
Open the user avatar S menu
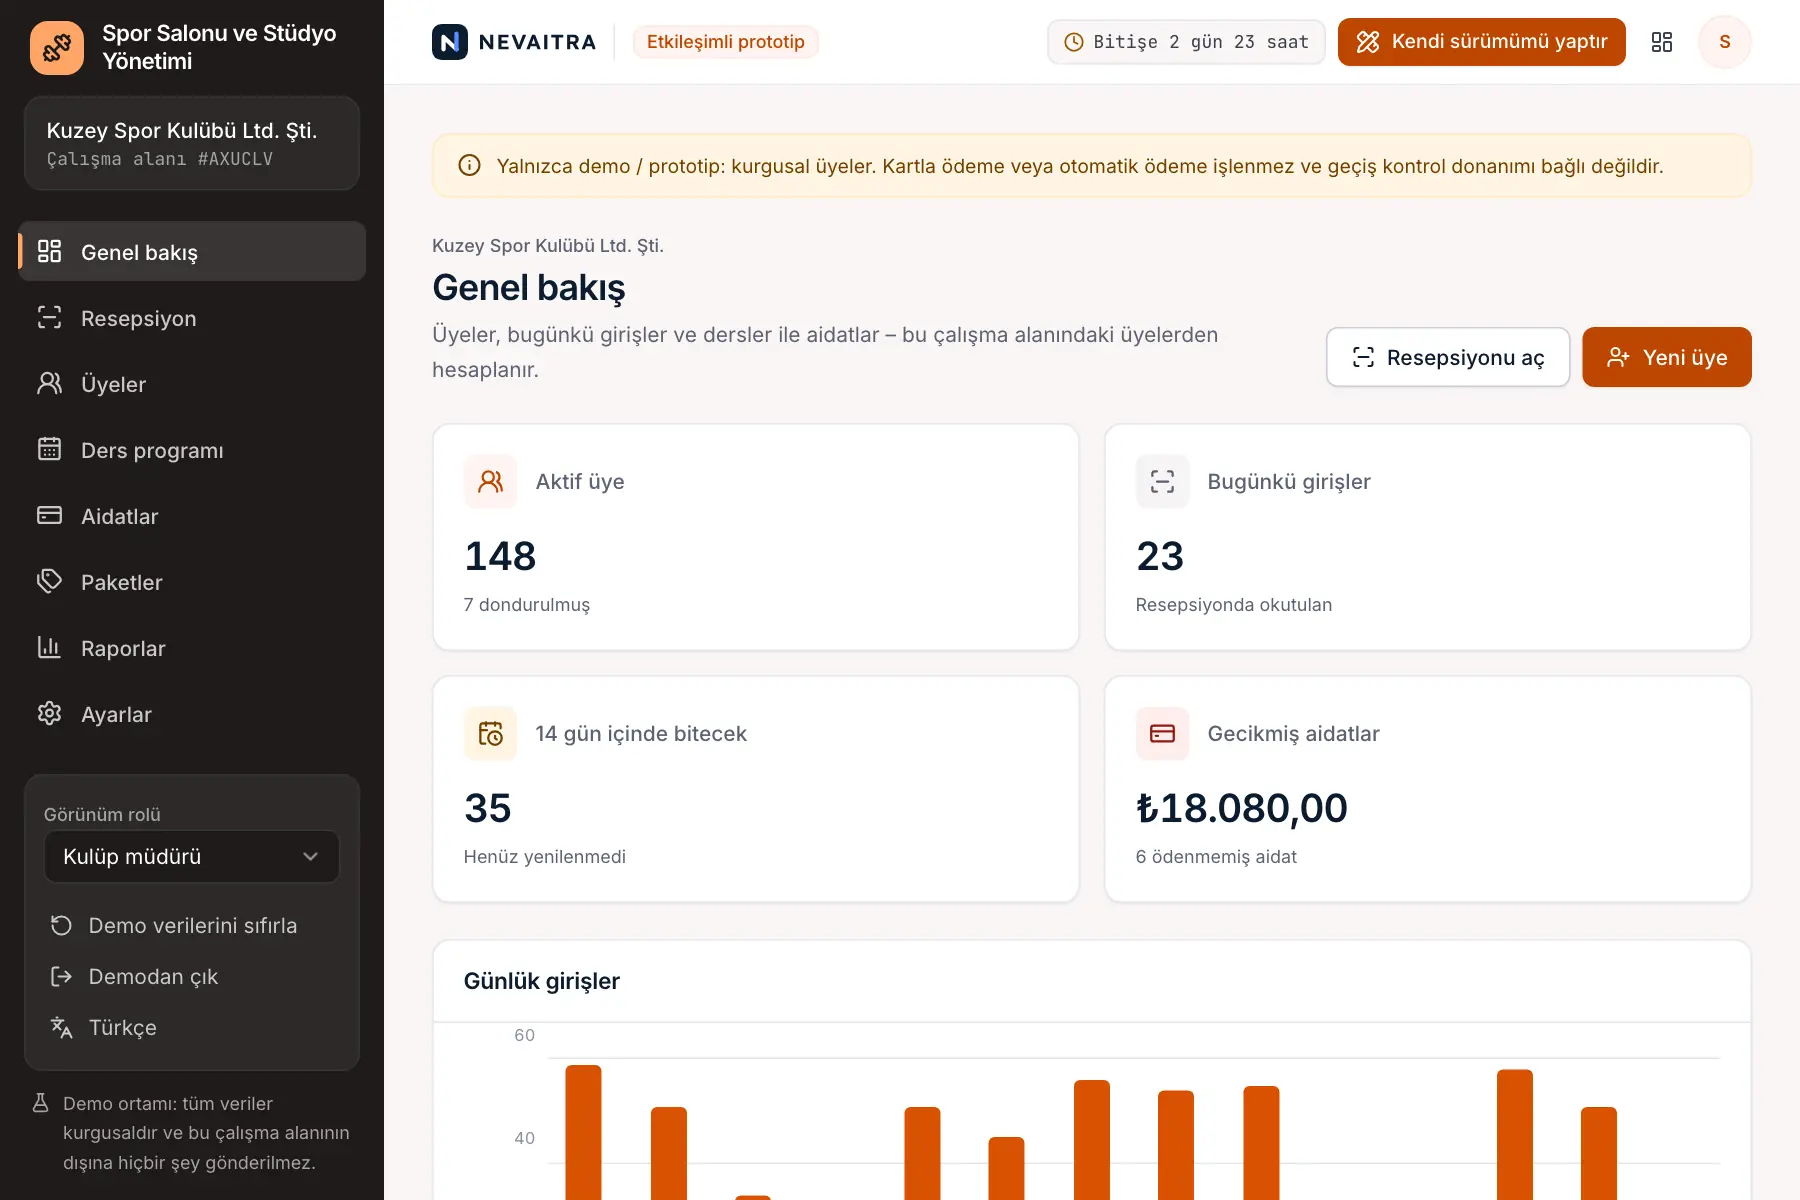(1725, 42)
